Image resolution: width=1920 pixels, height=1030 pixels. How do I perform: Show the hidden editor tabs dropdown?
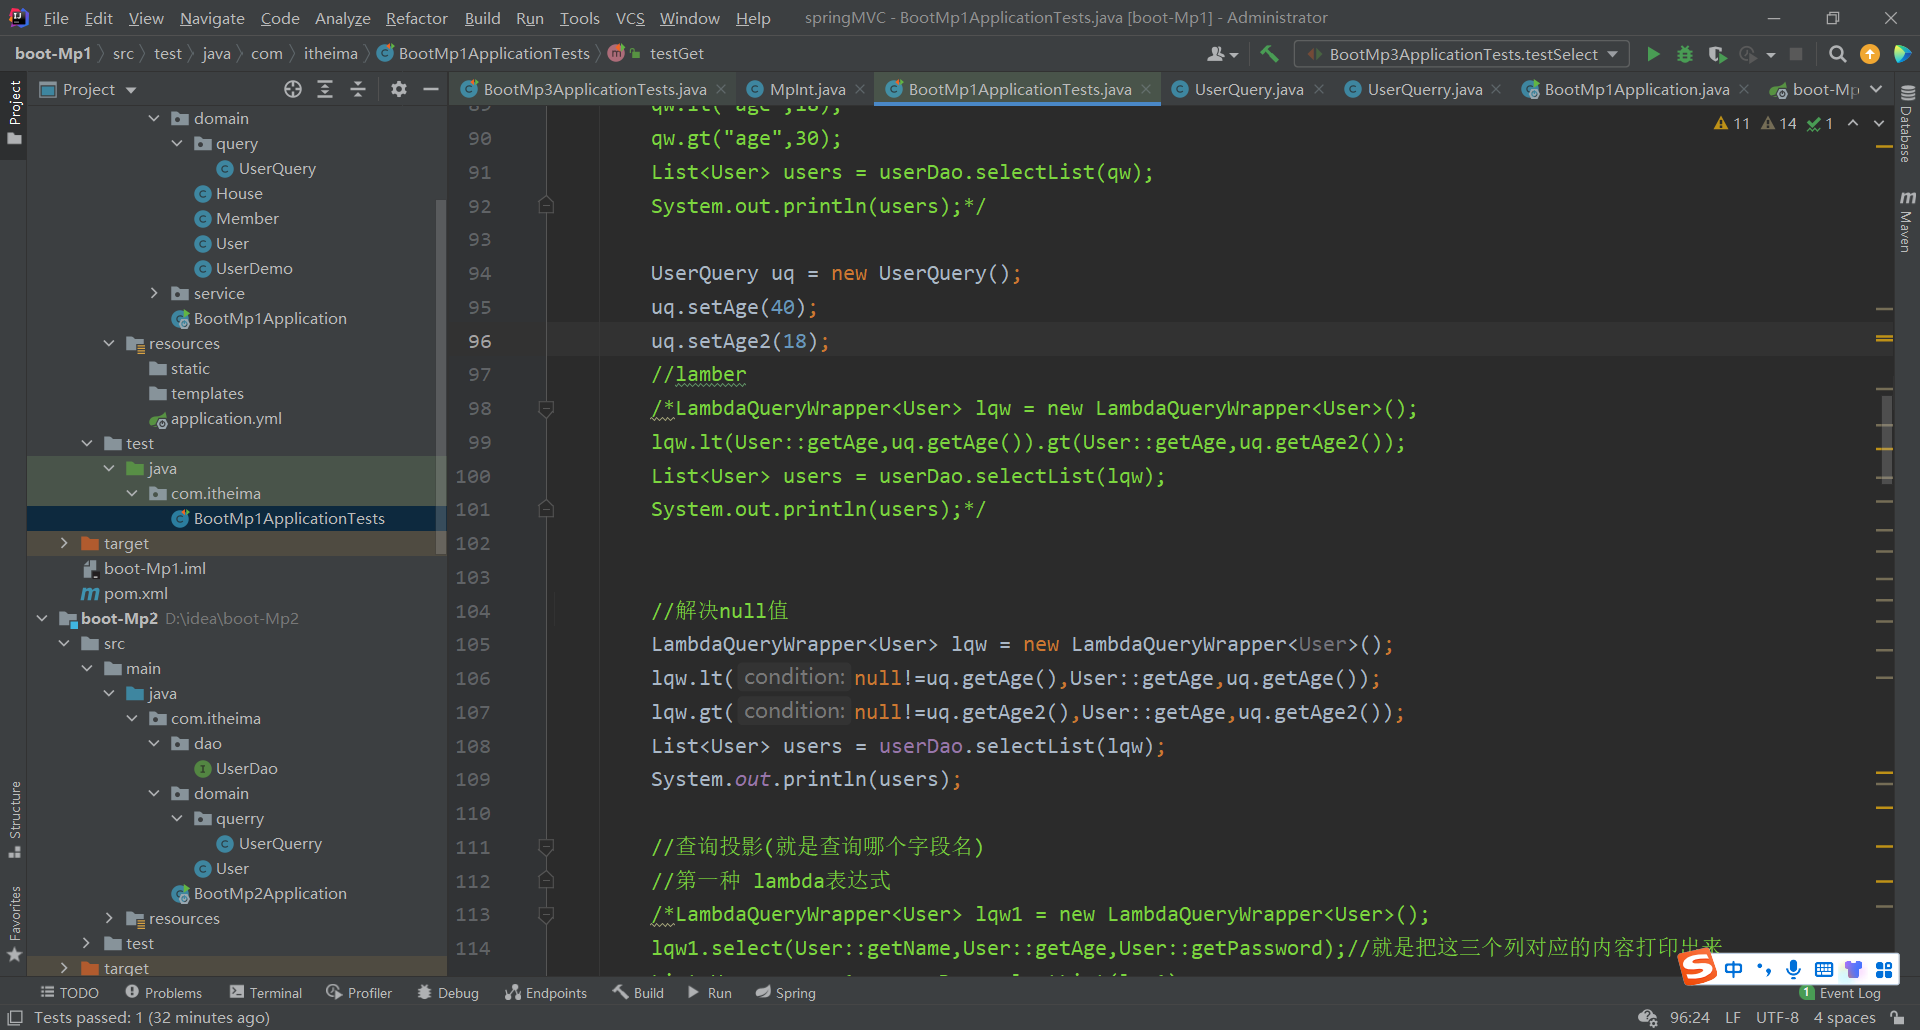(x=1876, y=90)
